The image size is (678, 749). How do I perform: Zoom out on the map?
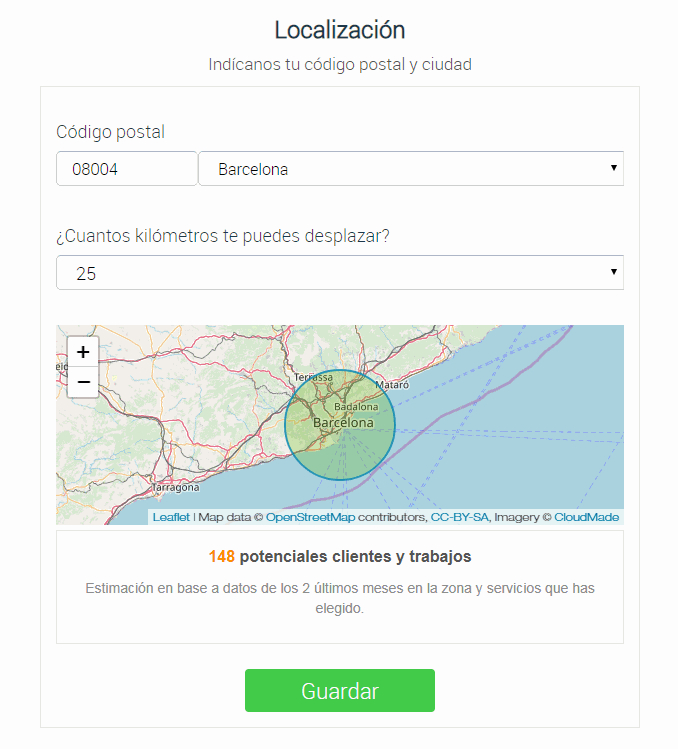point(83,382)
